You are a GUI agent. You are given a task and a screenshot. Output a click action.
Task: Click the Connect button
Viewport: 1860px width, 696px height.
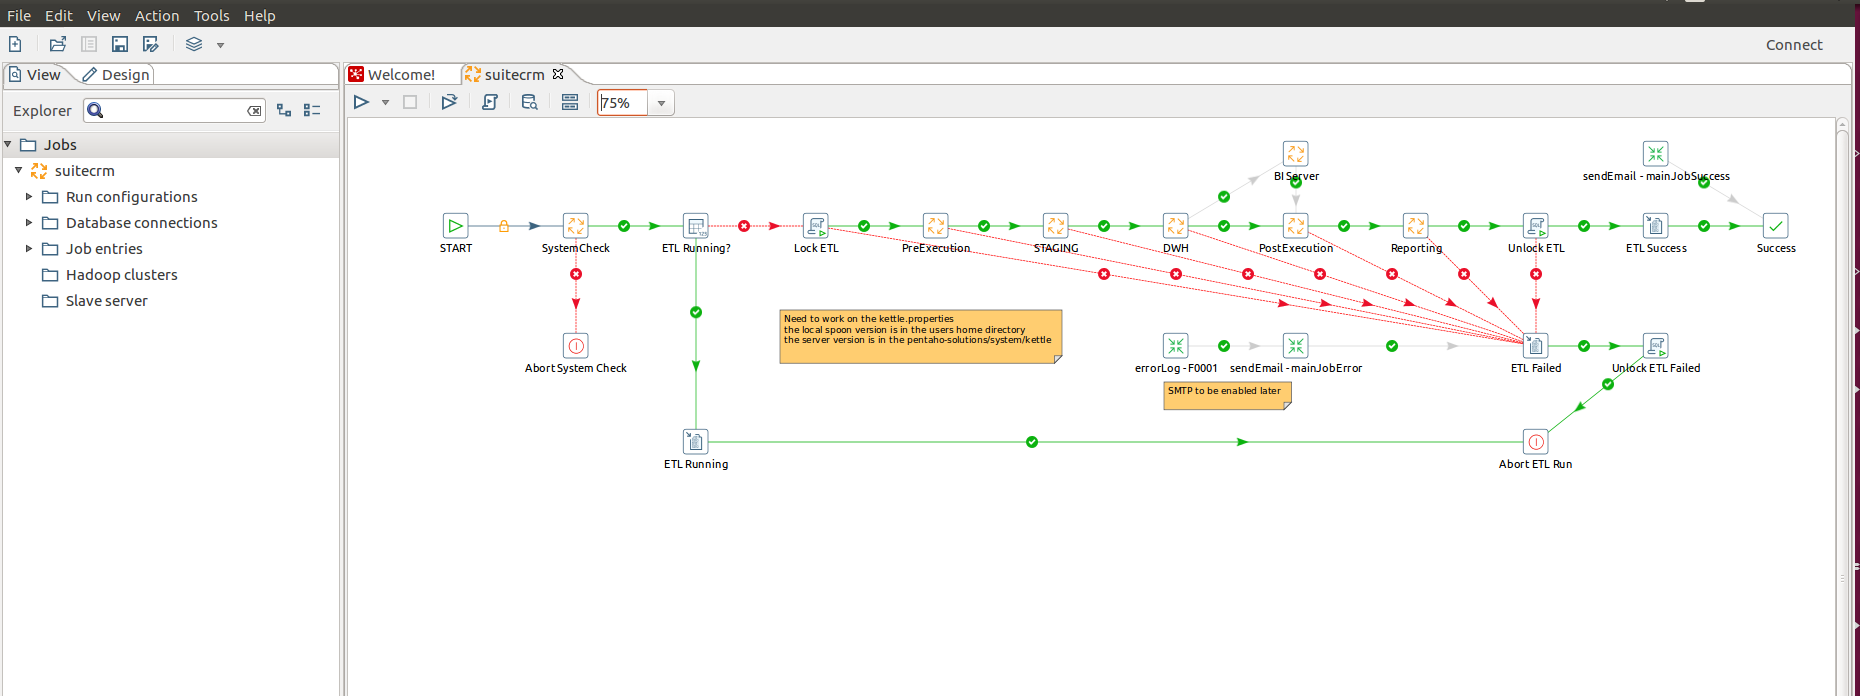[1793, 45]
